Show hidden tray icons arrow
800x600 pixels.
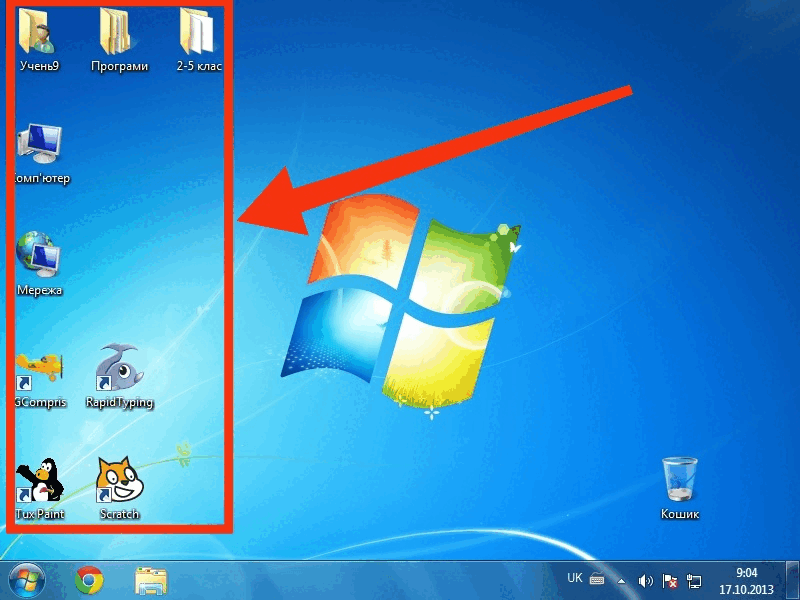pyautogui.click(x=621, y=581)
